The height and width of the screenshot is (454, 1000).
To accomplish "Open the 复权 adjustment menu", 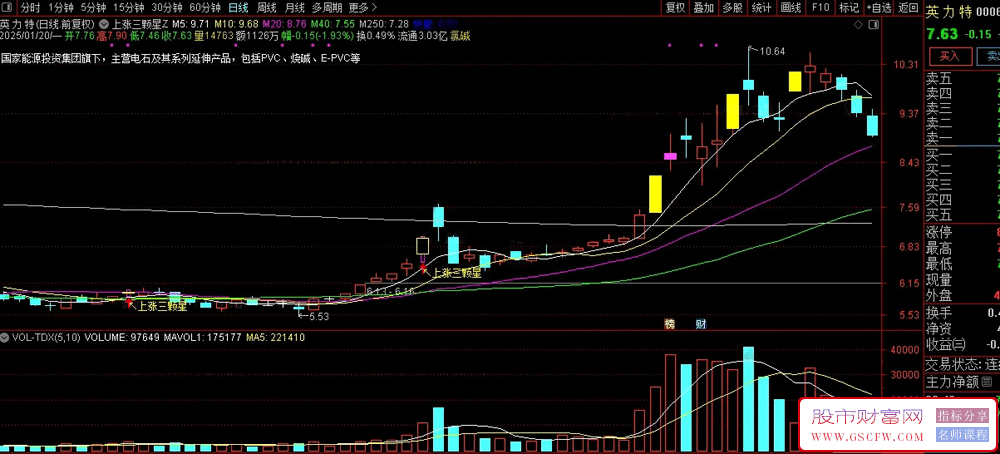I will tap(675, 8).
